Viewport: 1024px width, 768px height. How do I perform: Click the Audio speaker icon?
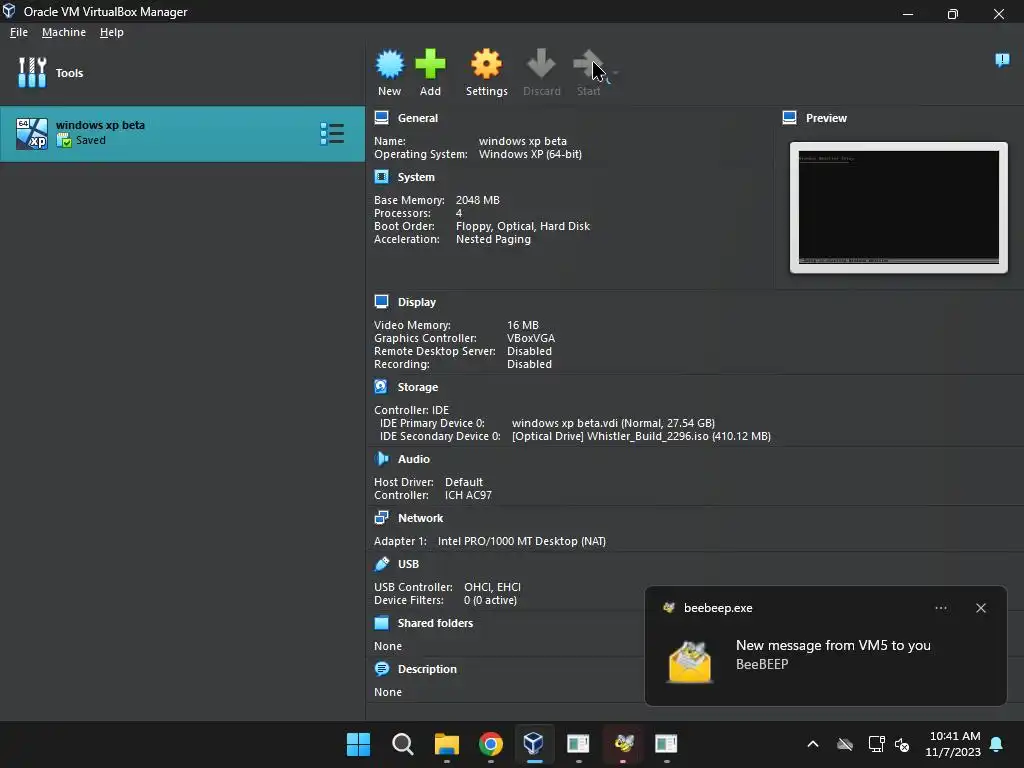381,458
